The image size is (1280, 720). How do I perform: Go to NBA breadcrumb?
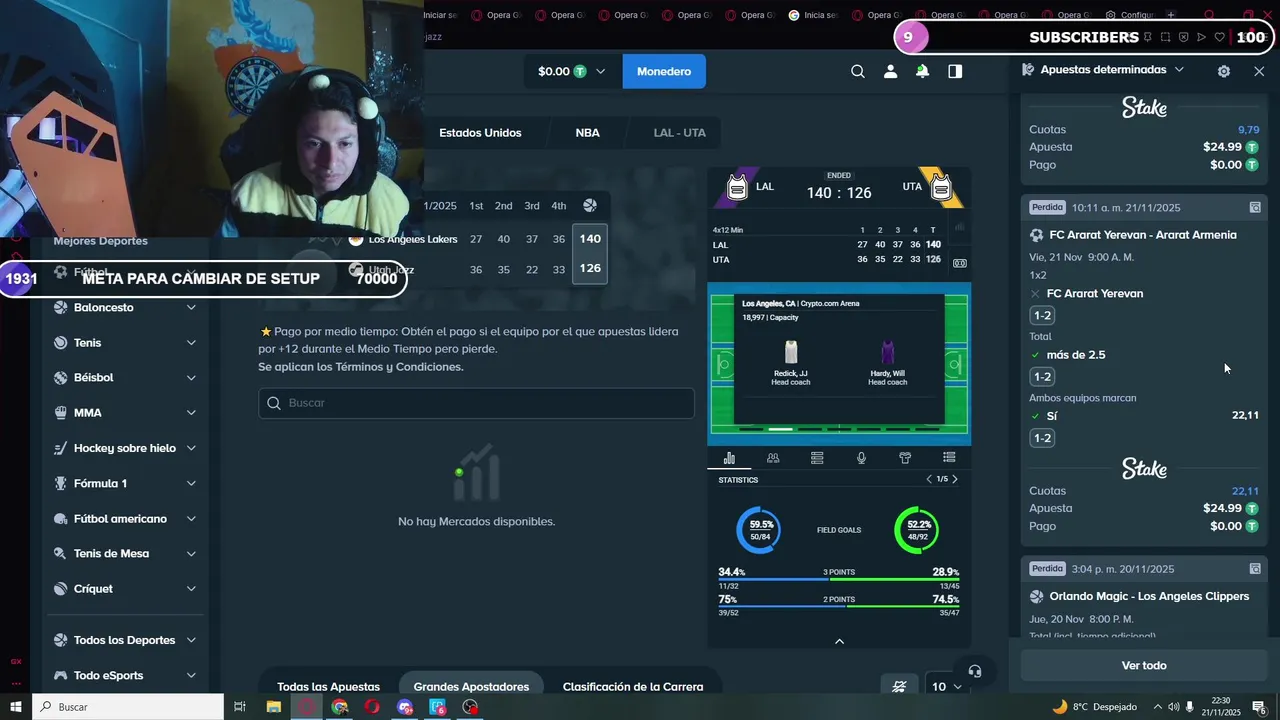[587, 132]
